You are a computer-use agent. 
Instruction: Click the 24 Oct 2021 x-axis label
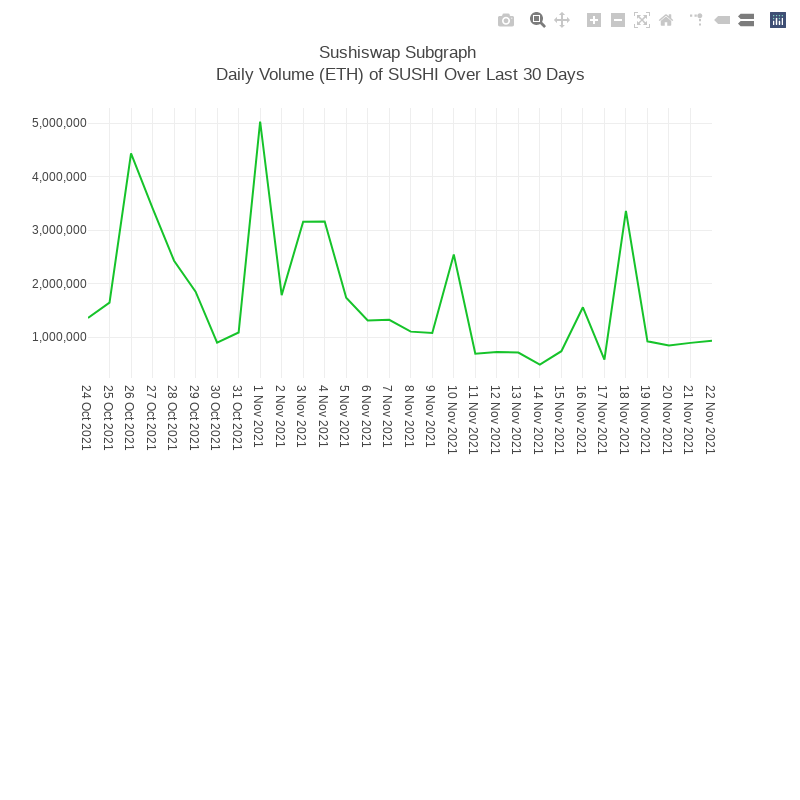[86, 418]
